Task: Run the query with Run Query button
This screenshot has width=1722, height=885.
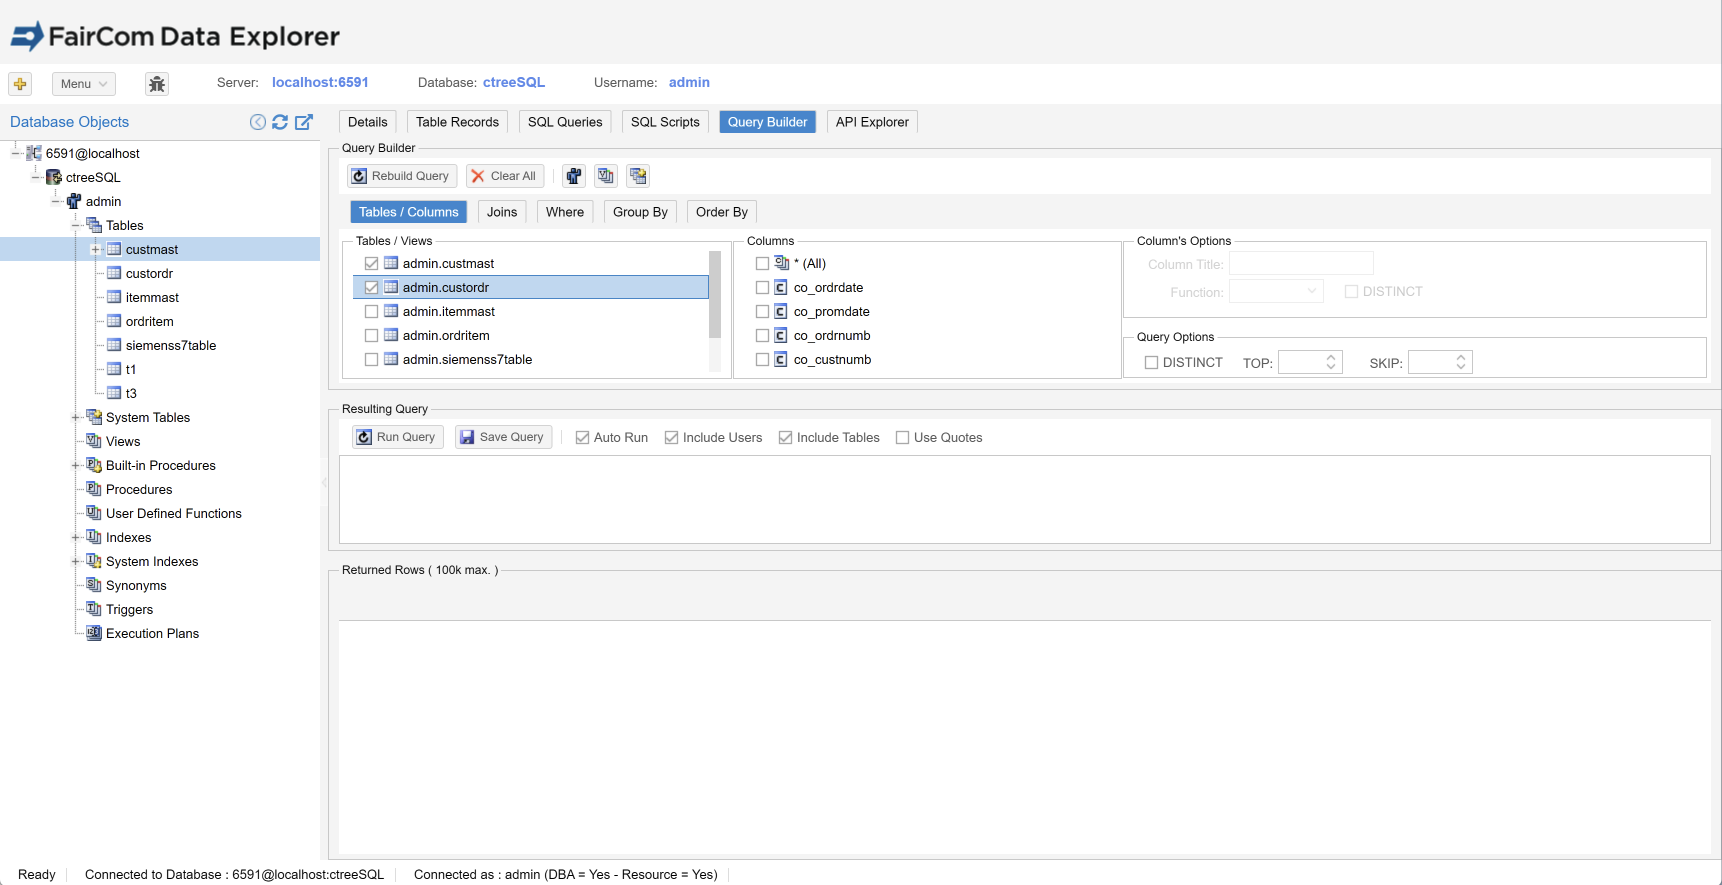Action: coord(398,437)
